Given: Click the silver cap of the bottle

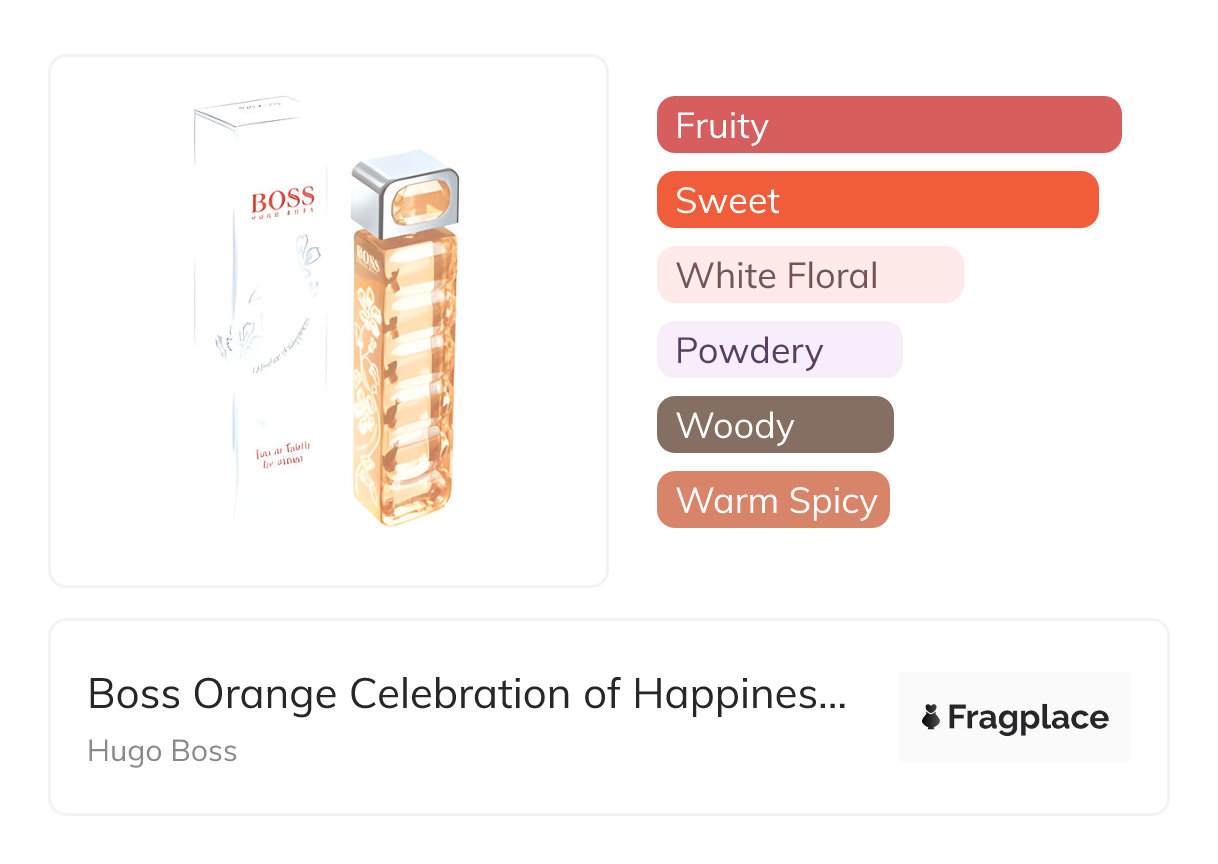Looking at the screenshot, I should 405,190.
